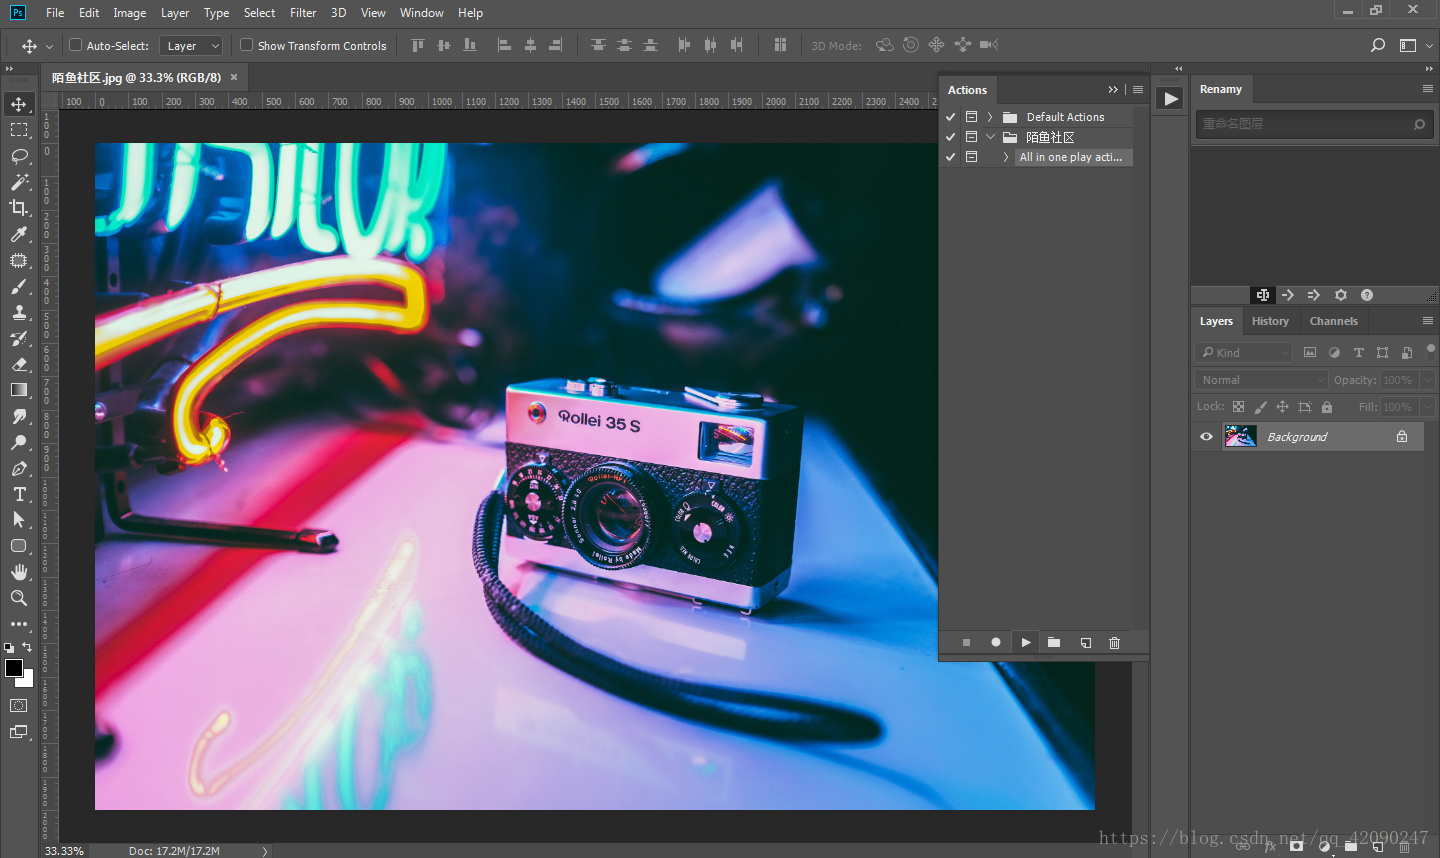The image size is (1440, 858).
Task: Toggle lock transparent pixels in Layers
Action: pos(1238,407)
